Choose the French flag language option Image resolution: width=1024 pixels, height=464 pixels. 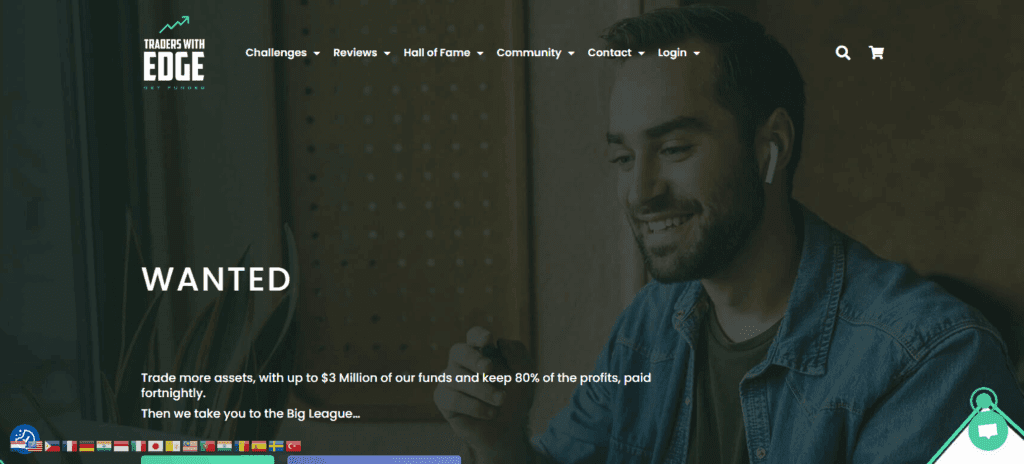69,446
